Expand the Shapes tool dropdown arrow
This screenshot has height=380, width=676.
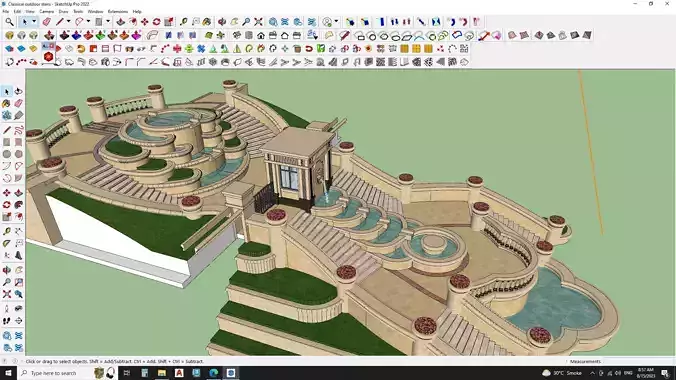108,22
